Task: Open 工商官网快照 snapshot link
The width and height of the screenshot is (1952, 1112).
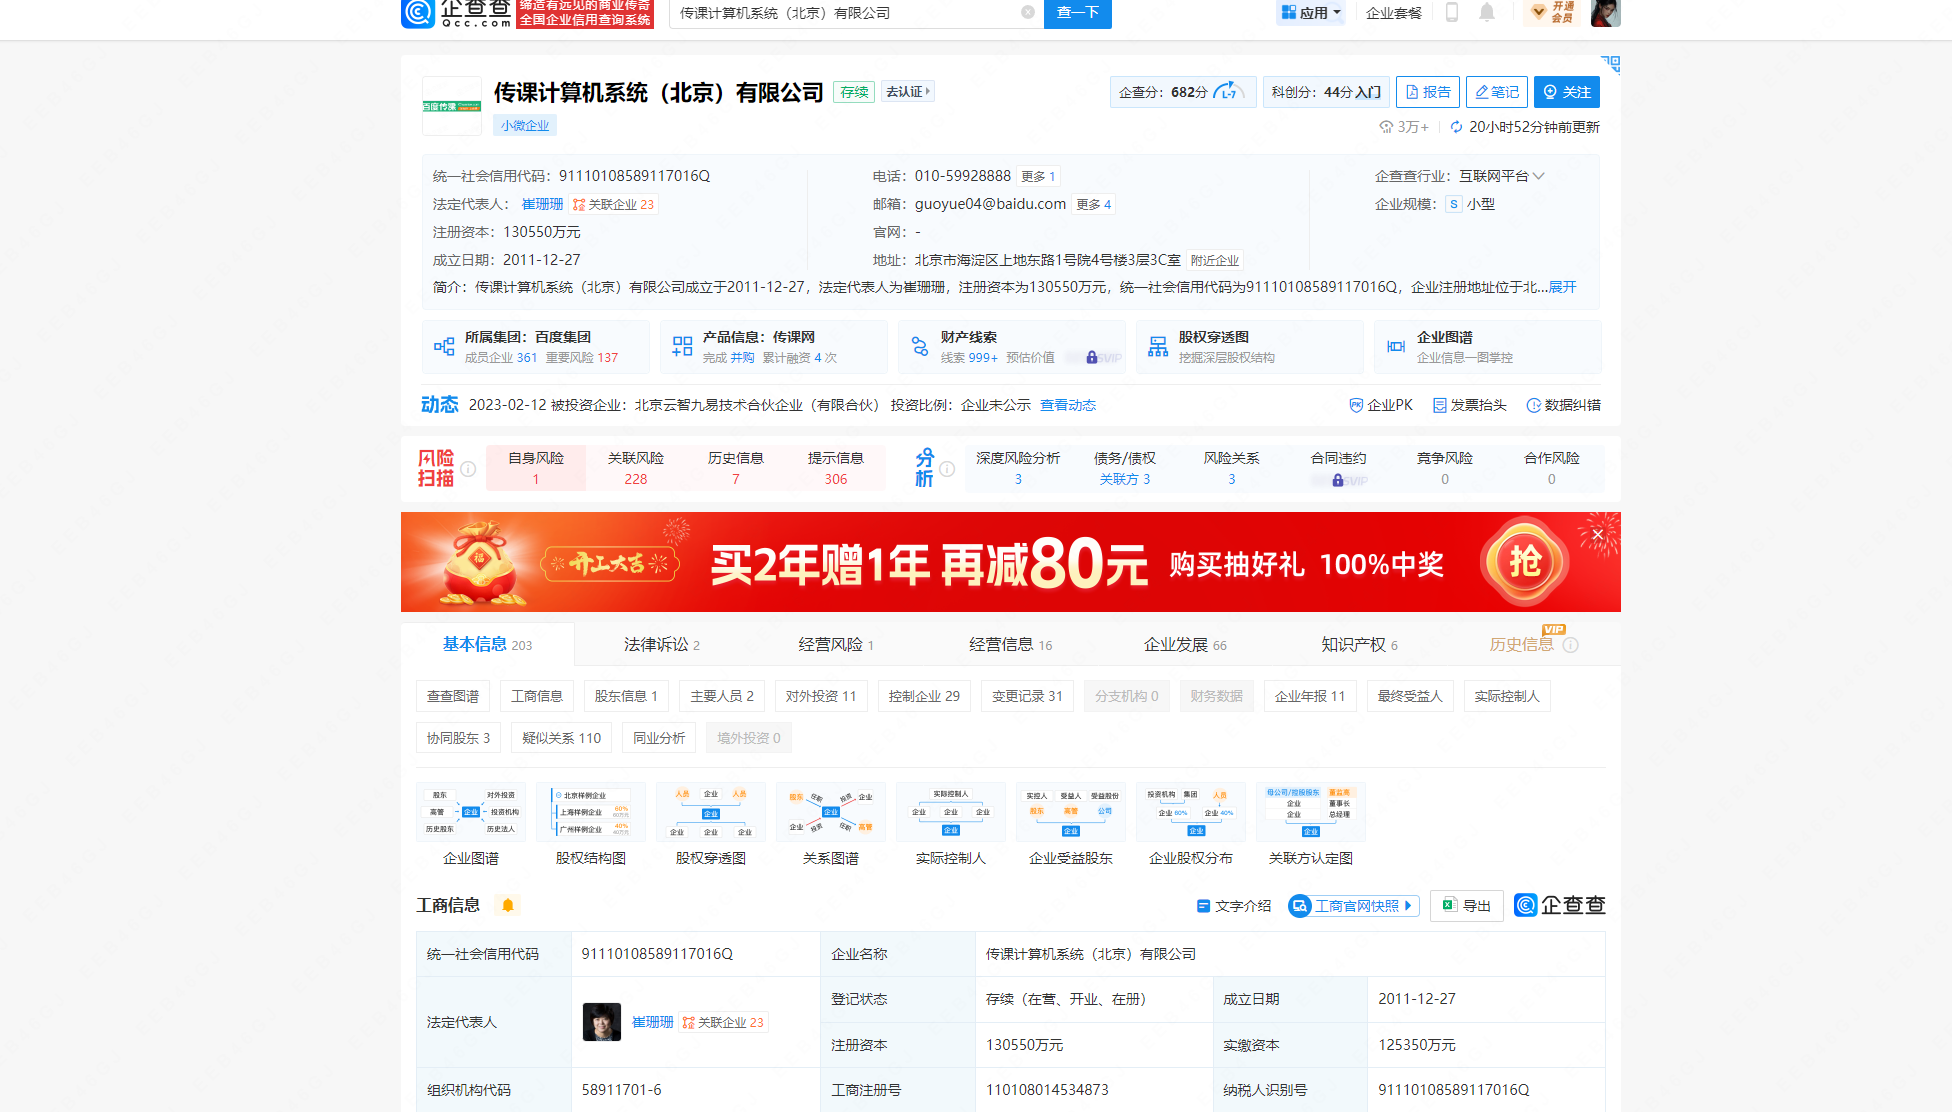Action: pos(1354,906)
